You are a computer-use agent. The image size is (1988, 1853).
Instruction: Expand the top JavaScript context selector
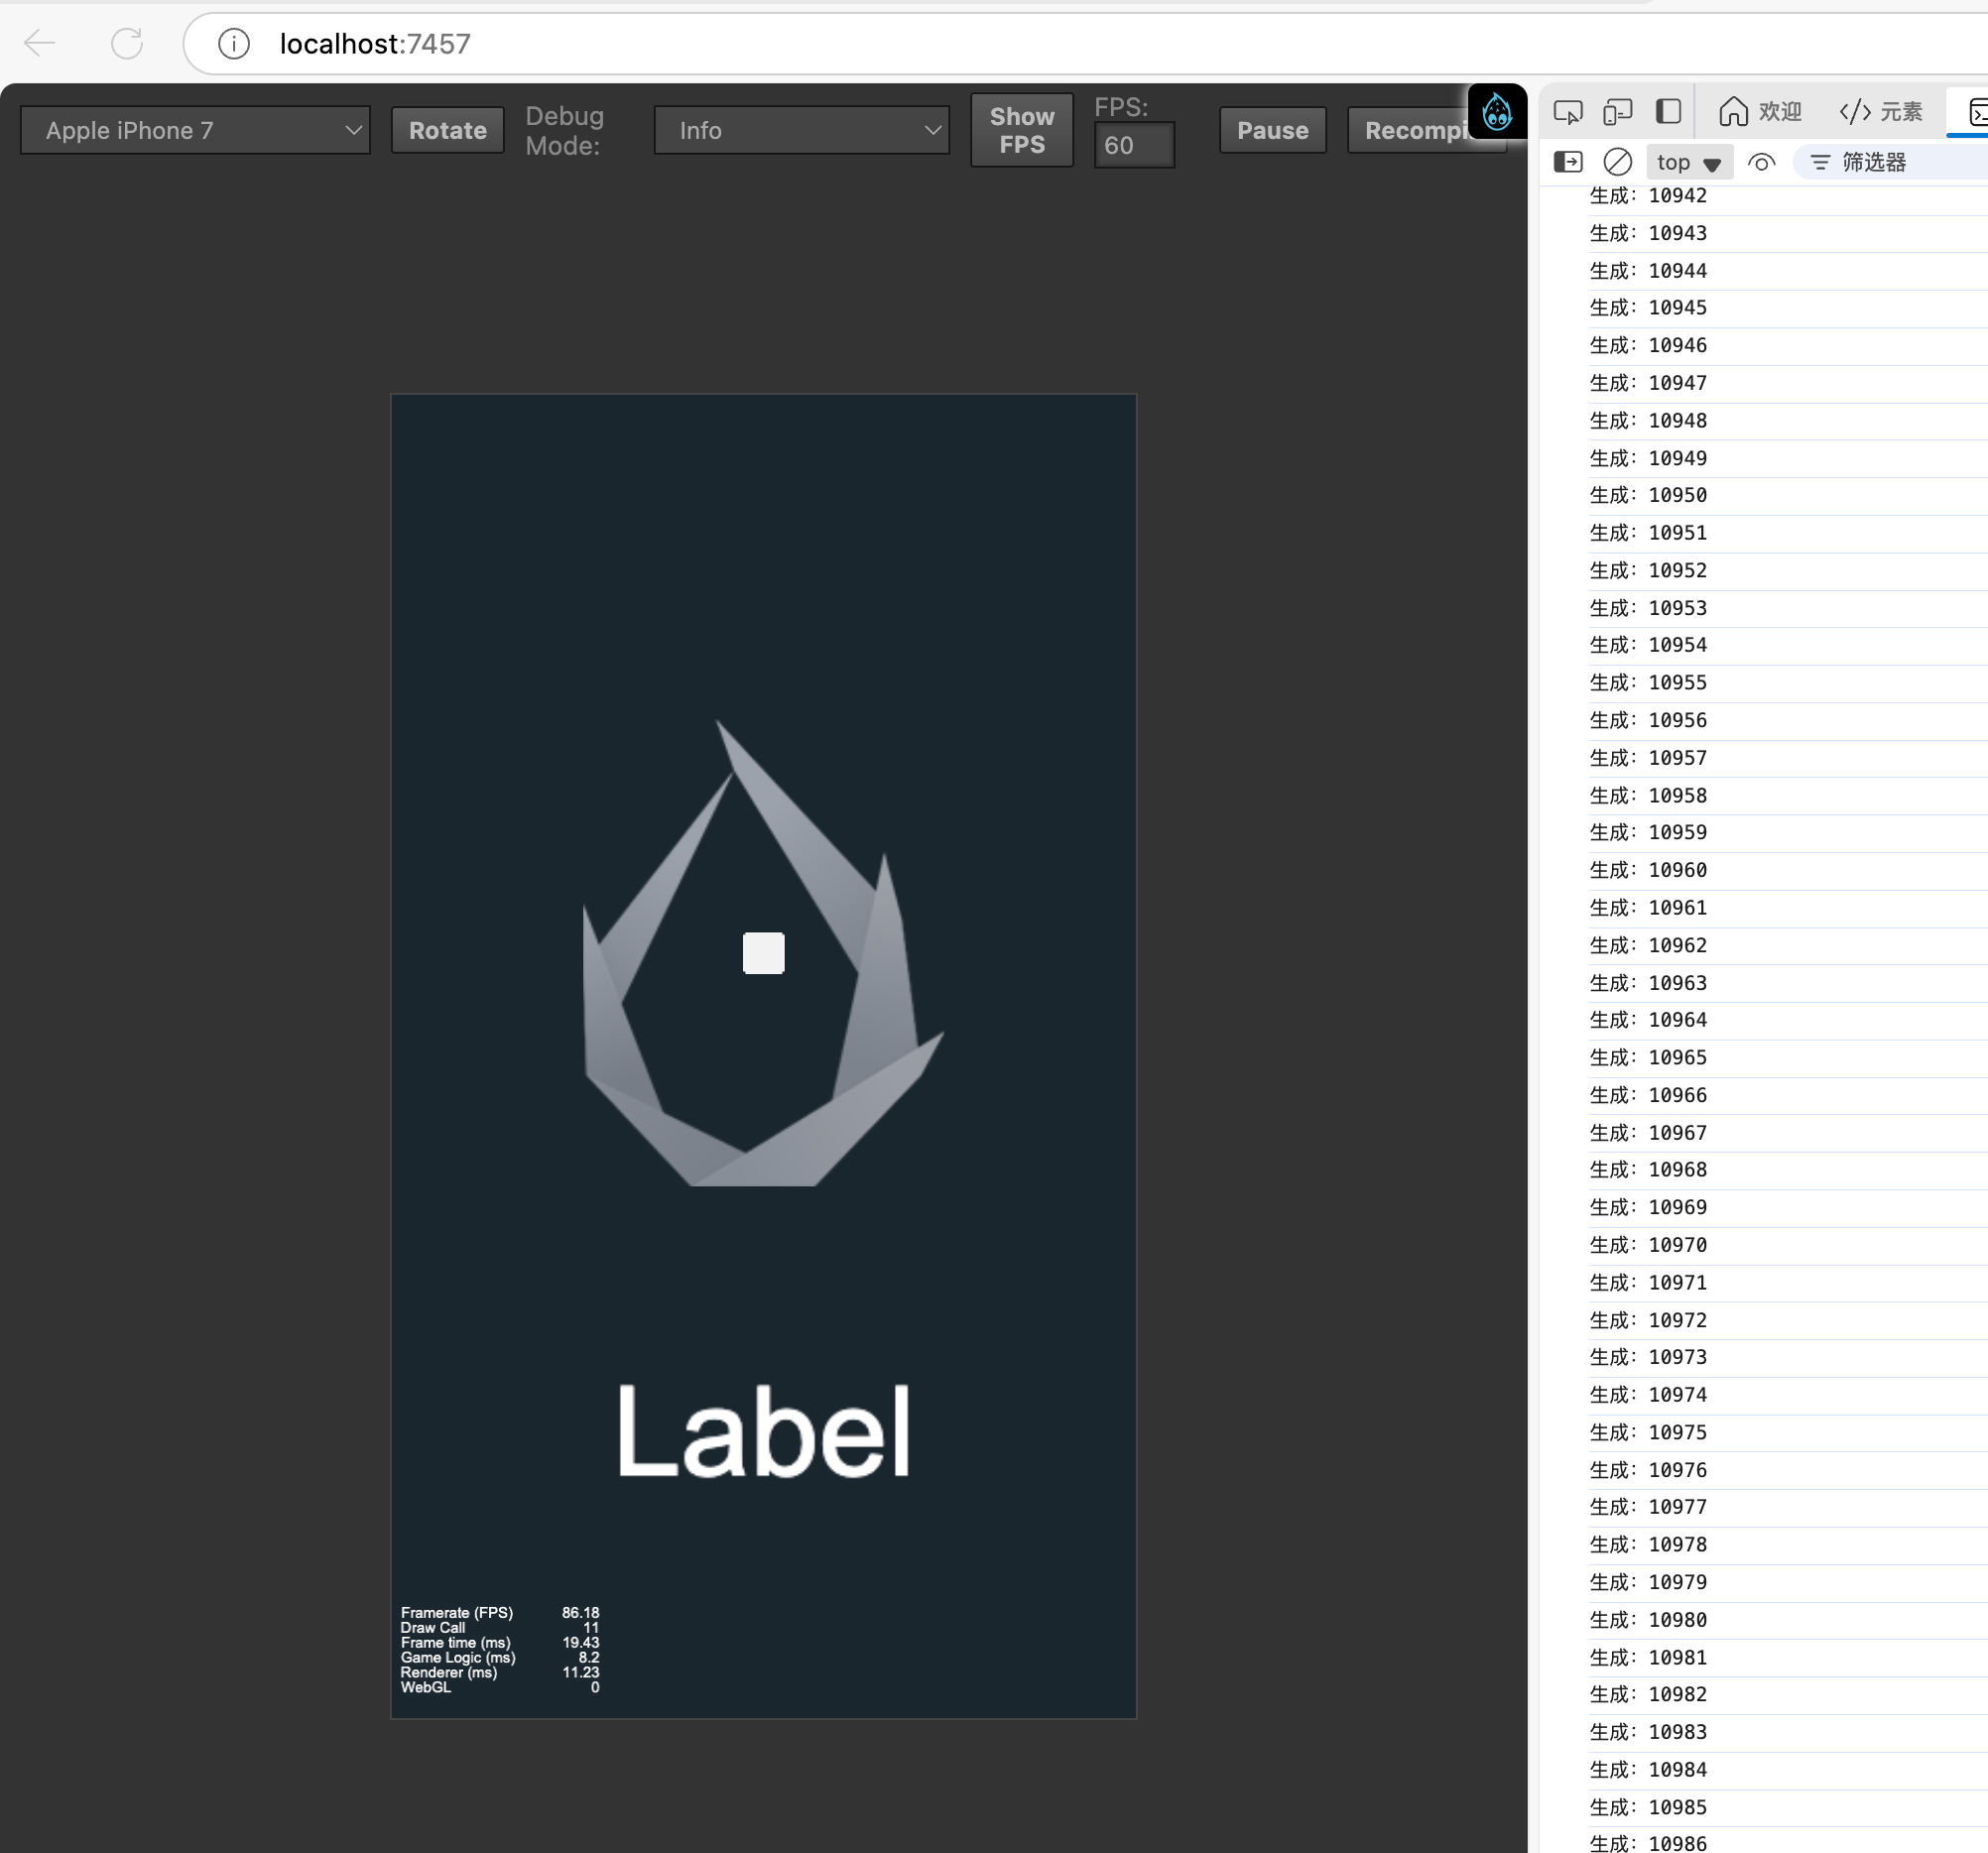click(x=1688, y=162)
